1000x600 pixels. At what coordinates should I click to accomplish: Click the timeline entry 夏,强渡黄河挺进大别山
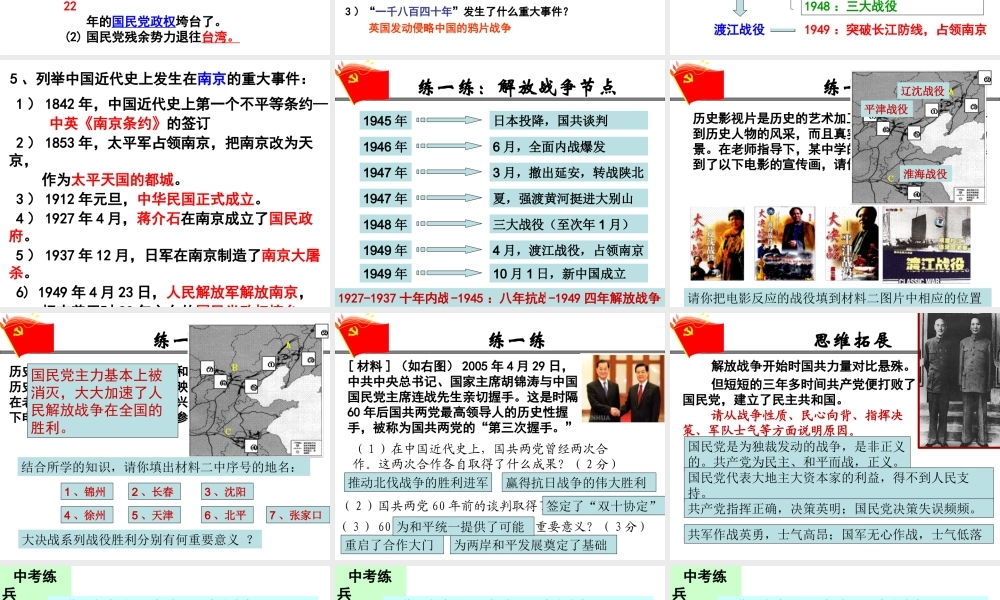click(568, 198)
